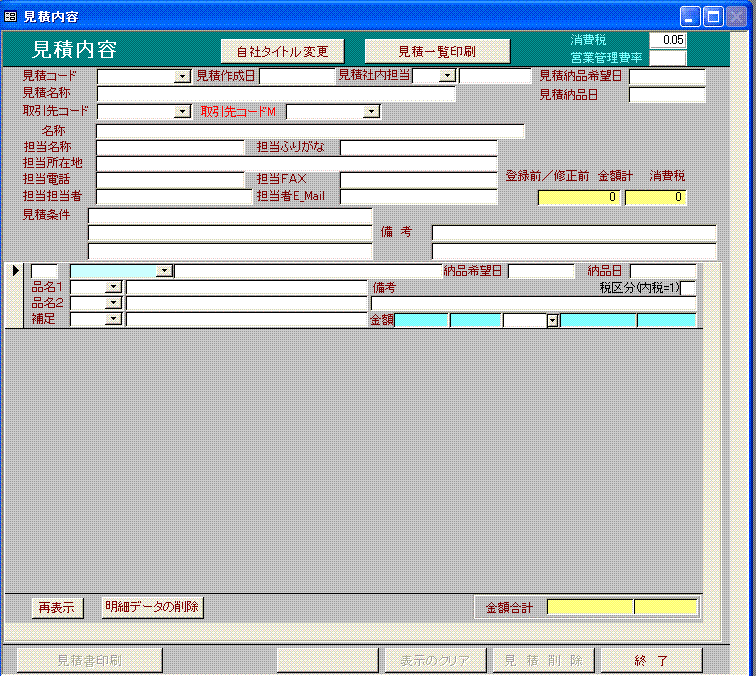Click the 見積一覧印刷 button
756x676 pixels.
click(437, 51)
